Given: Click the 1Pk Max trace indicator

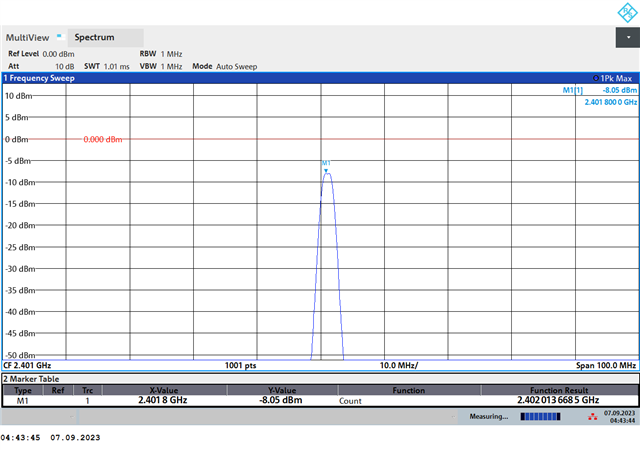Looking at the screenshot, I should 612,78.
